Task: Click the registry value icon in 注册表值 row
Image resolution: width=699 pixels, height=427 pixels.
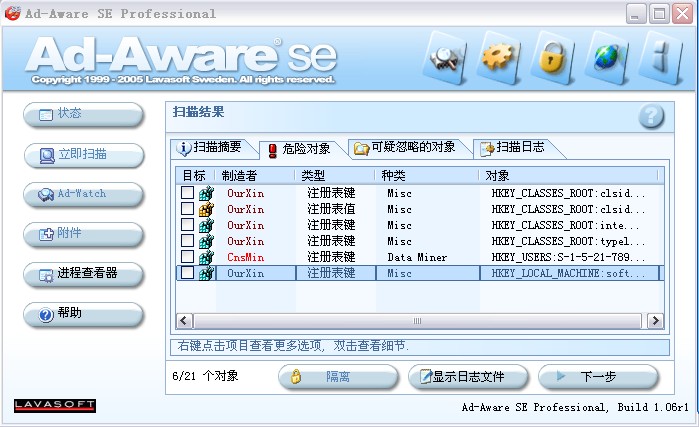Action: point(206,209)
